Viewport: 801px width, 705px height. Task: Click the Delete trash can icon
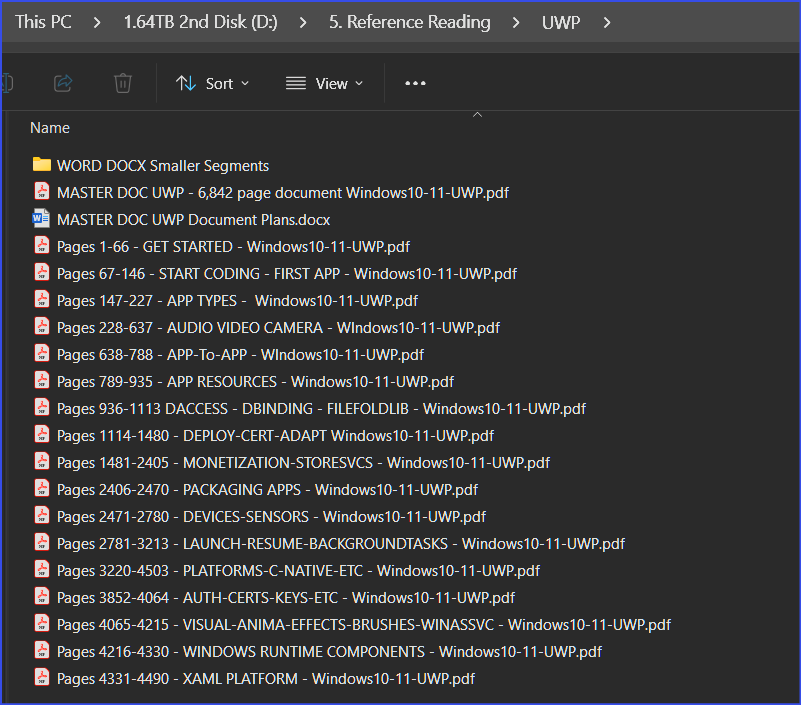[123, 83]
